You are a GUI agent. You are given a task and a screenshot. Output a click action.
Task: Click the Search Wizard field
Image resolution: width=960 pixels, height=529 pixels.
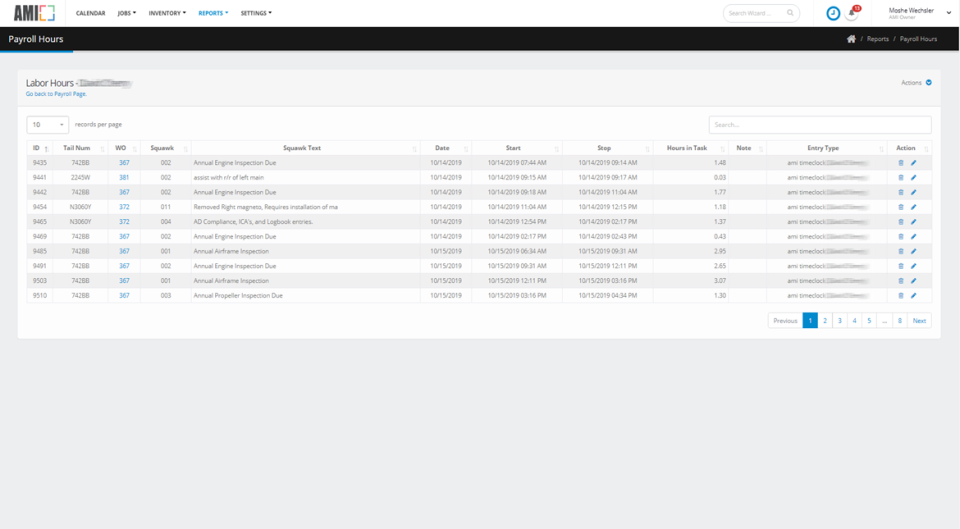pyautogui.click(x=761, y=13)
